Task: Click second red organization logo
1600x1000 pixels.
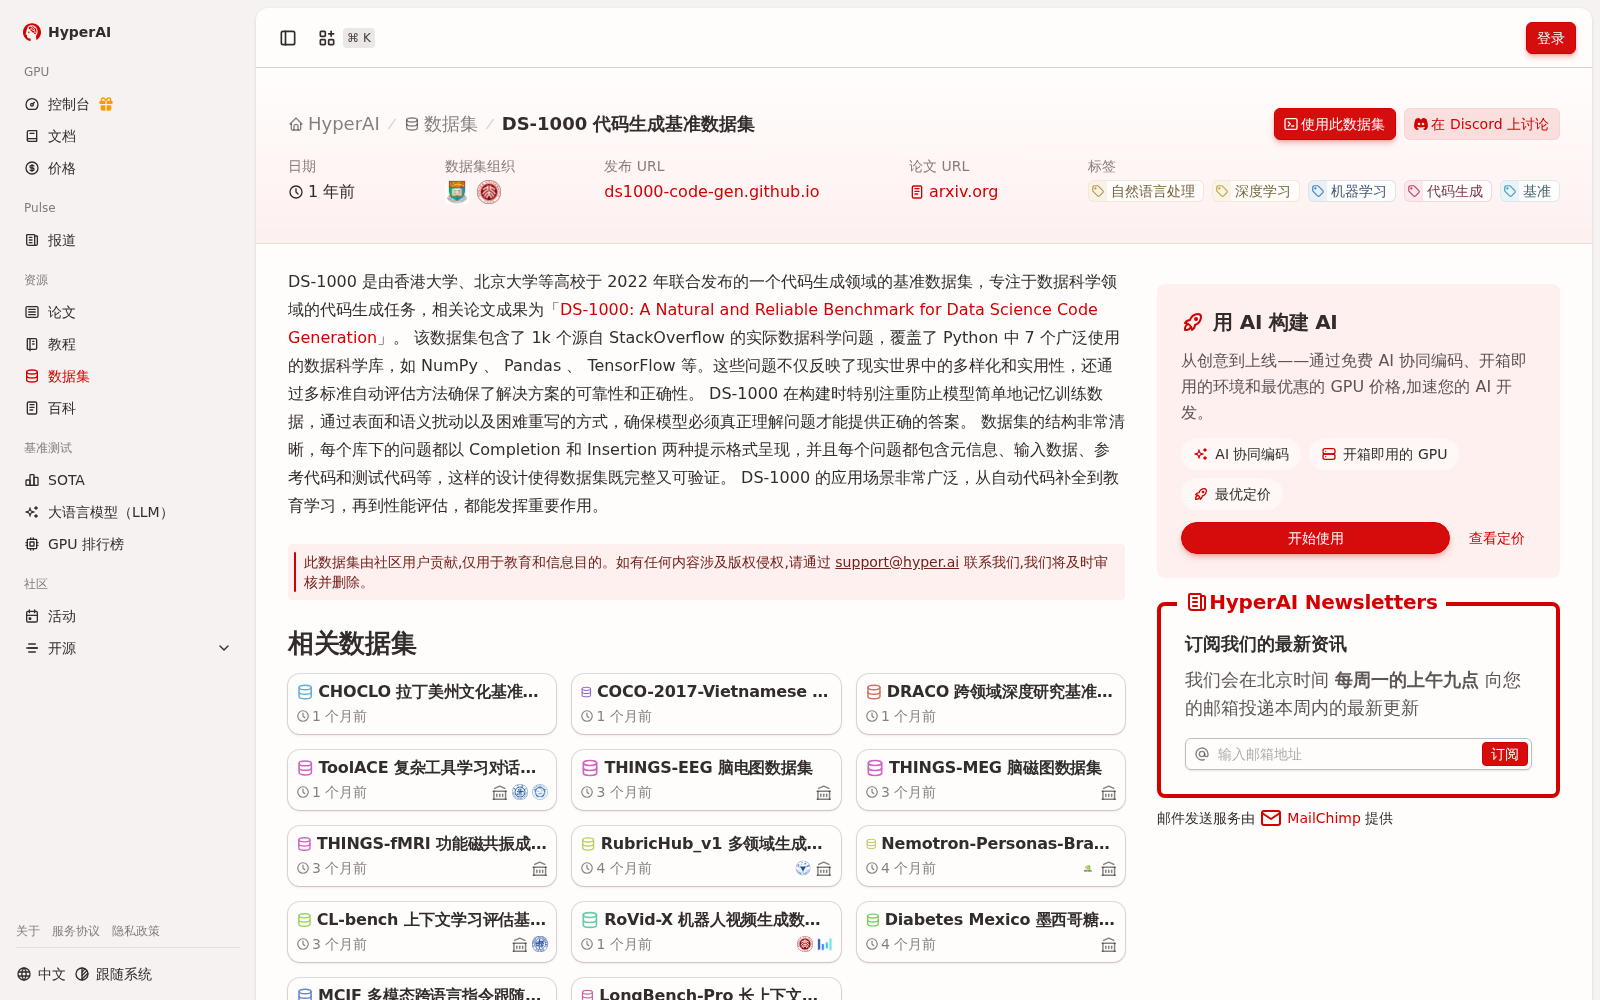Action: click(x=489, y=191)
